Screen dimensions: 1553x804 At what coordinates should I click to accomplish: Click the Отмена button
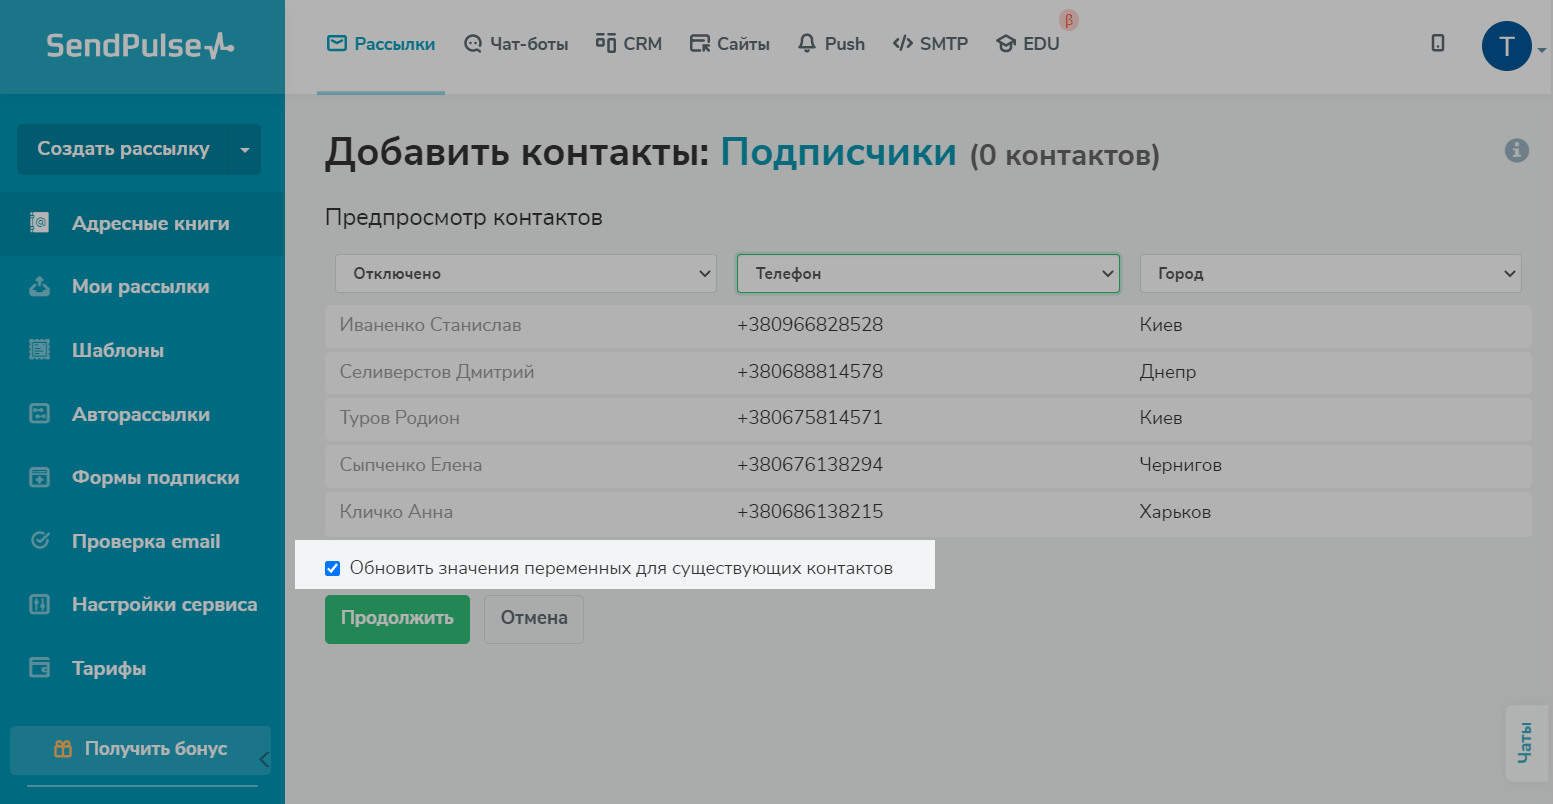click(x=534, y=618)
